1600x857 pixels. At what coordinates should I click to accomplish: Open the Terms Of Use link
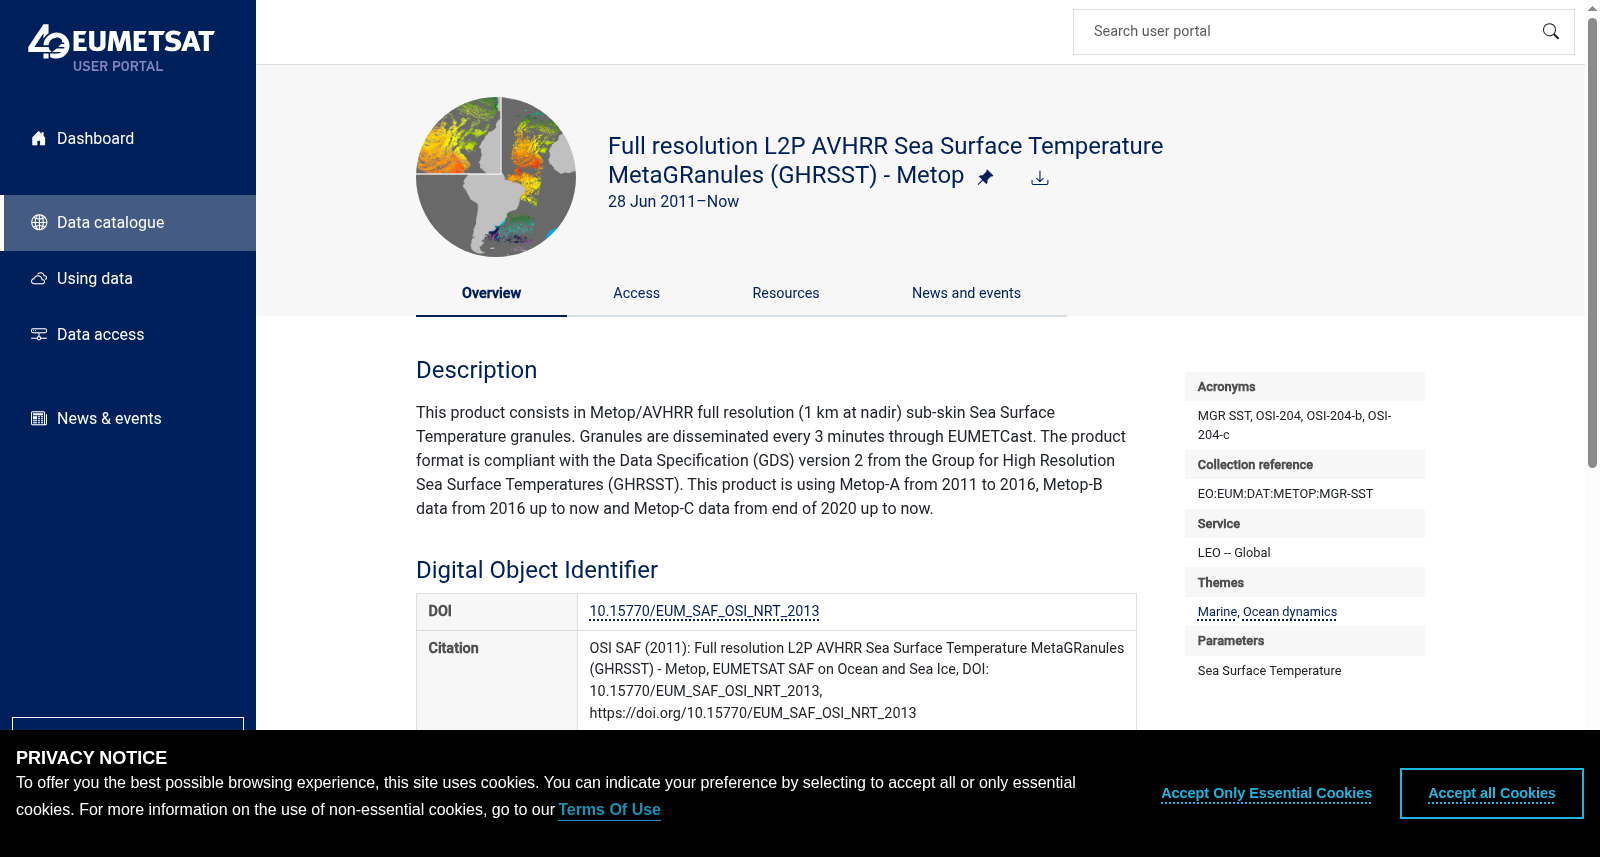click(609, 810)
